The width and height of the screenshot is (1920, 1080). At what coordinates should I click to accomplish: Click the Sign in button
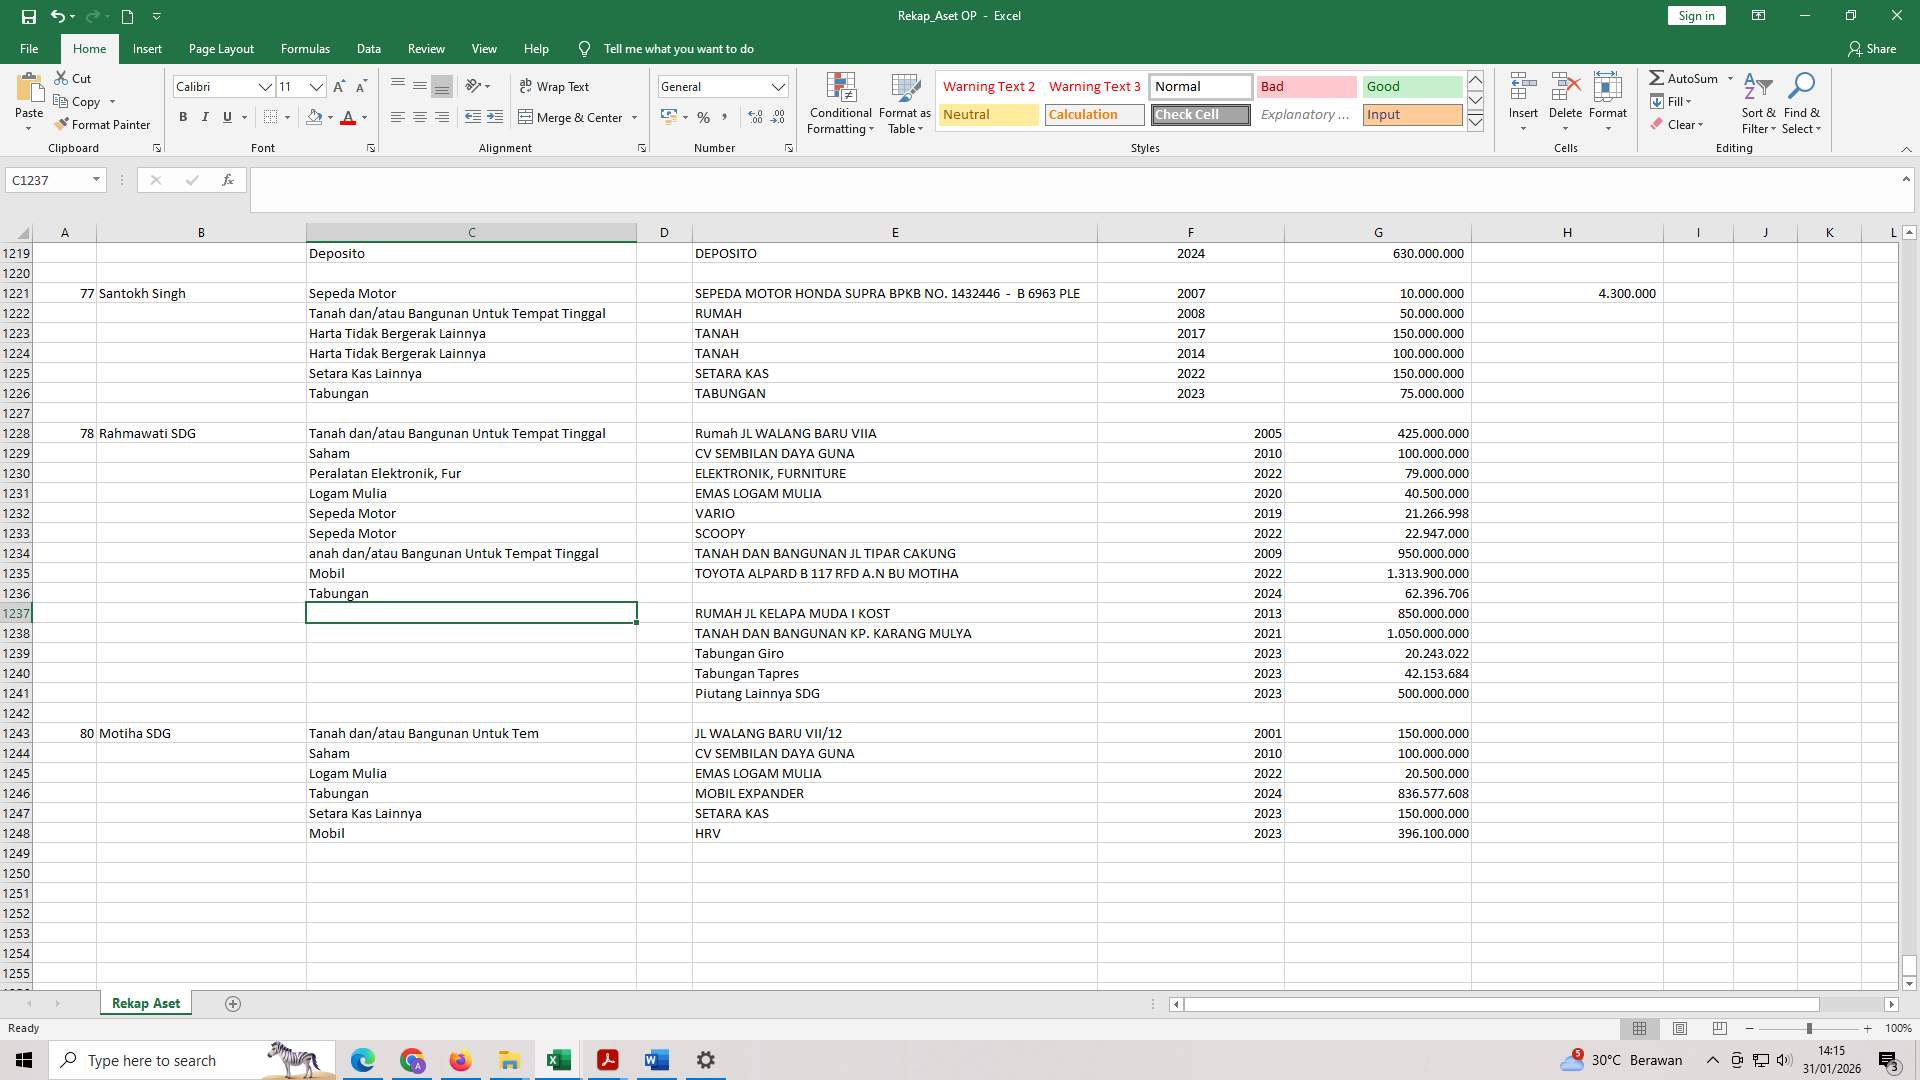1695,15
